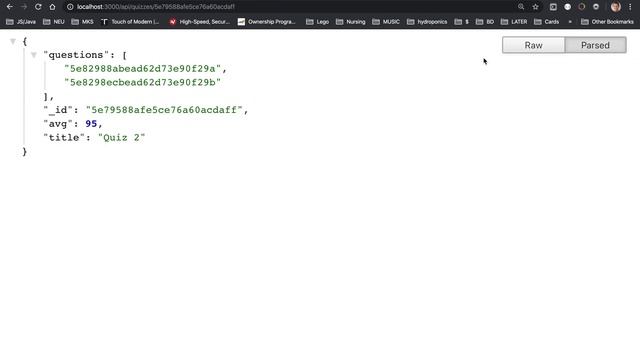The height and width of the screenshot is (360, 640).
Task: Collapse the questions array
Action: pyautogui.click(x=34, y=55)
